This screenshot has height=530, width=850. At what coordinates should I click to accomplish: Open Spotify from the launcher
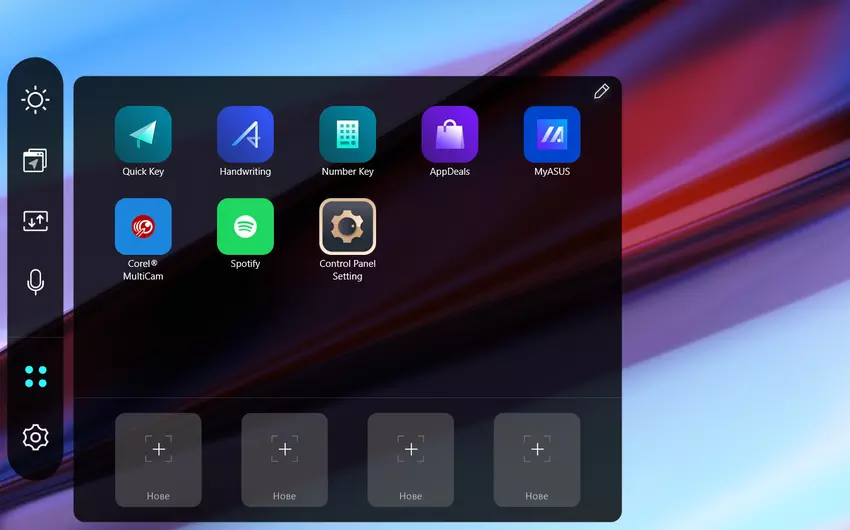pyautogui.click(x=245, y=227)
